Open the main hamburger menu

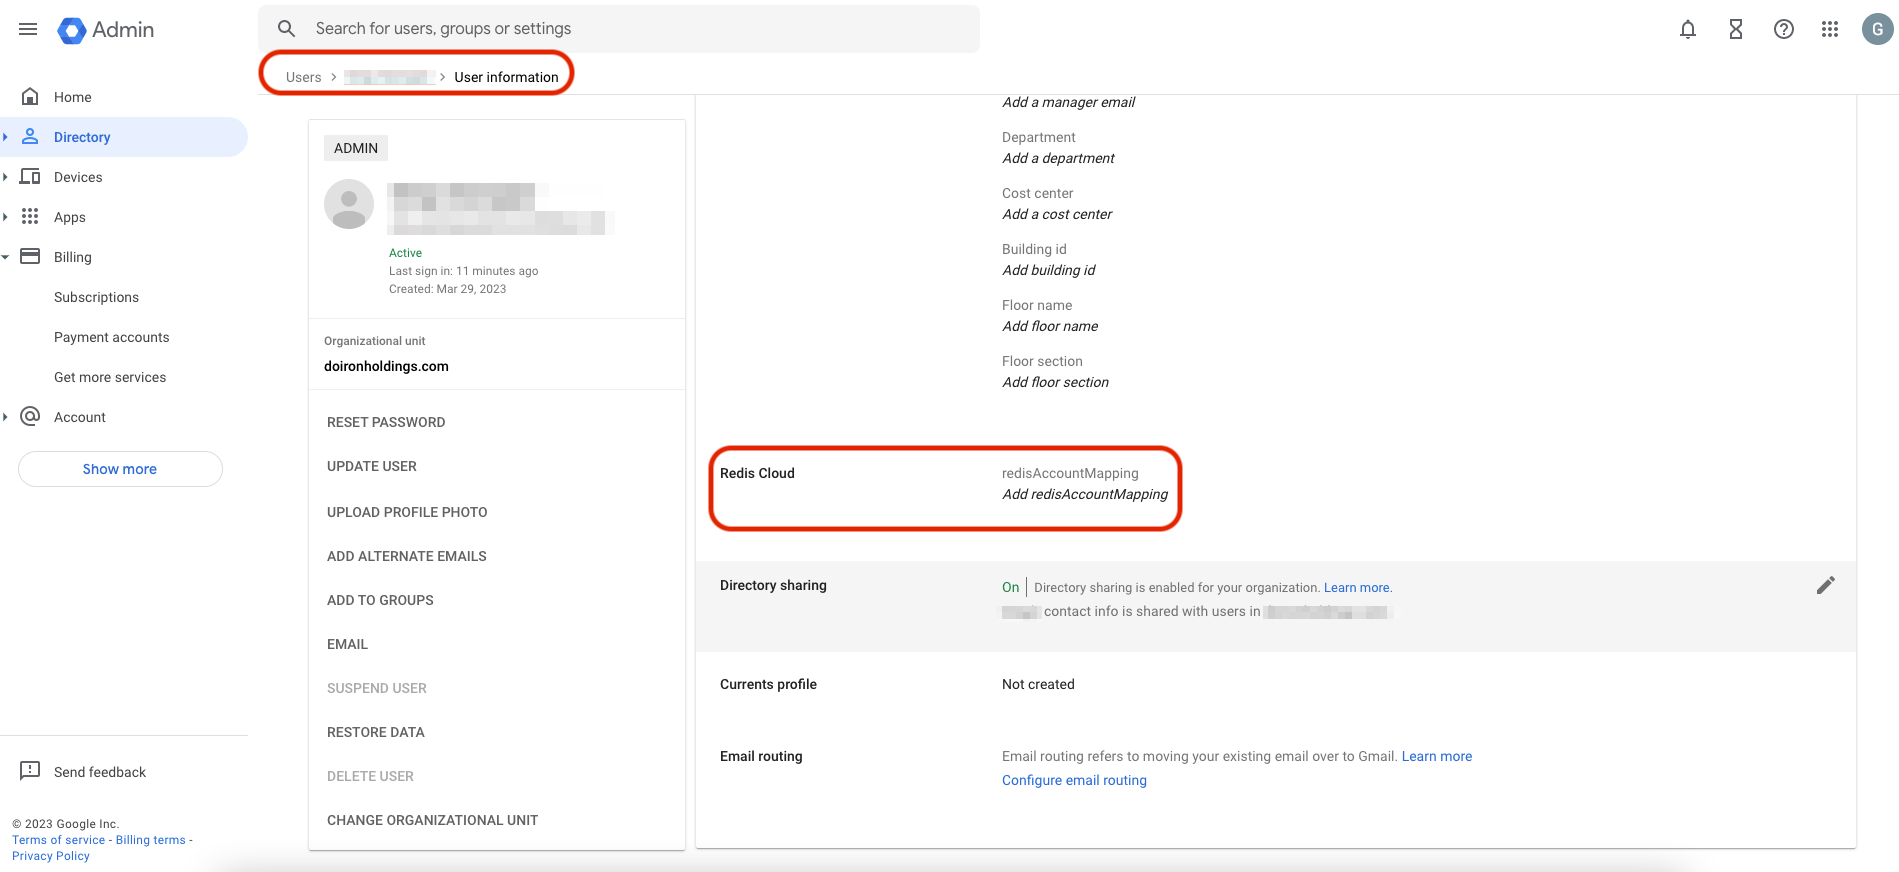tap(28, 29)
